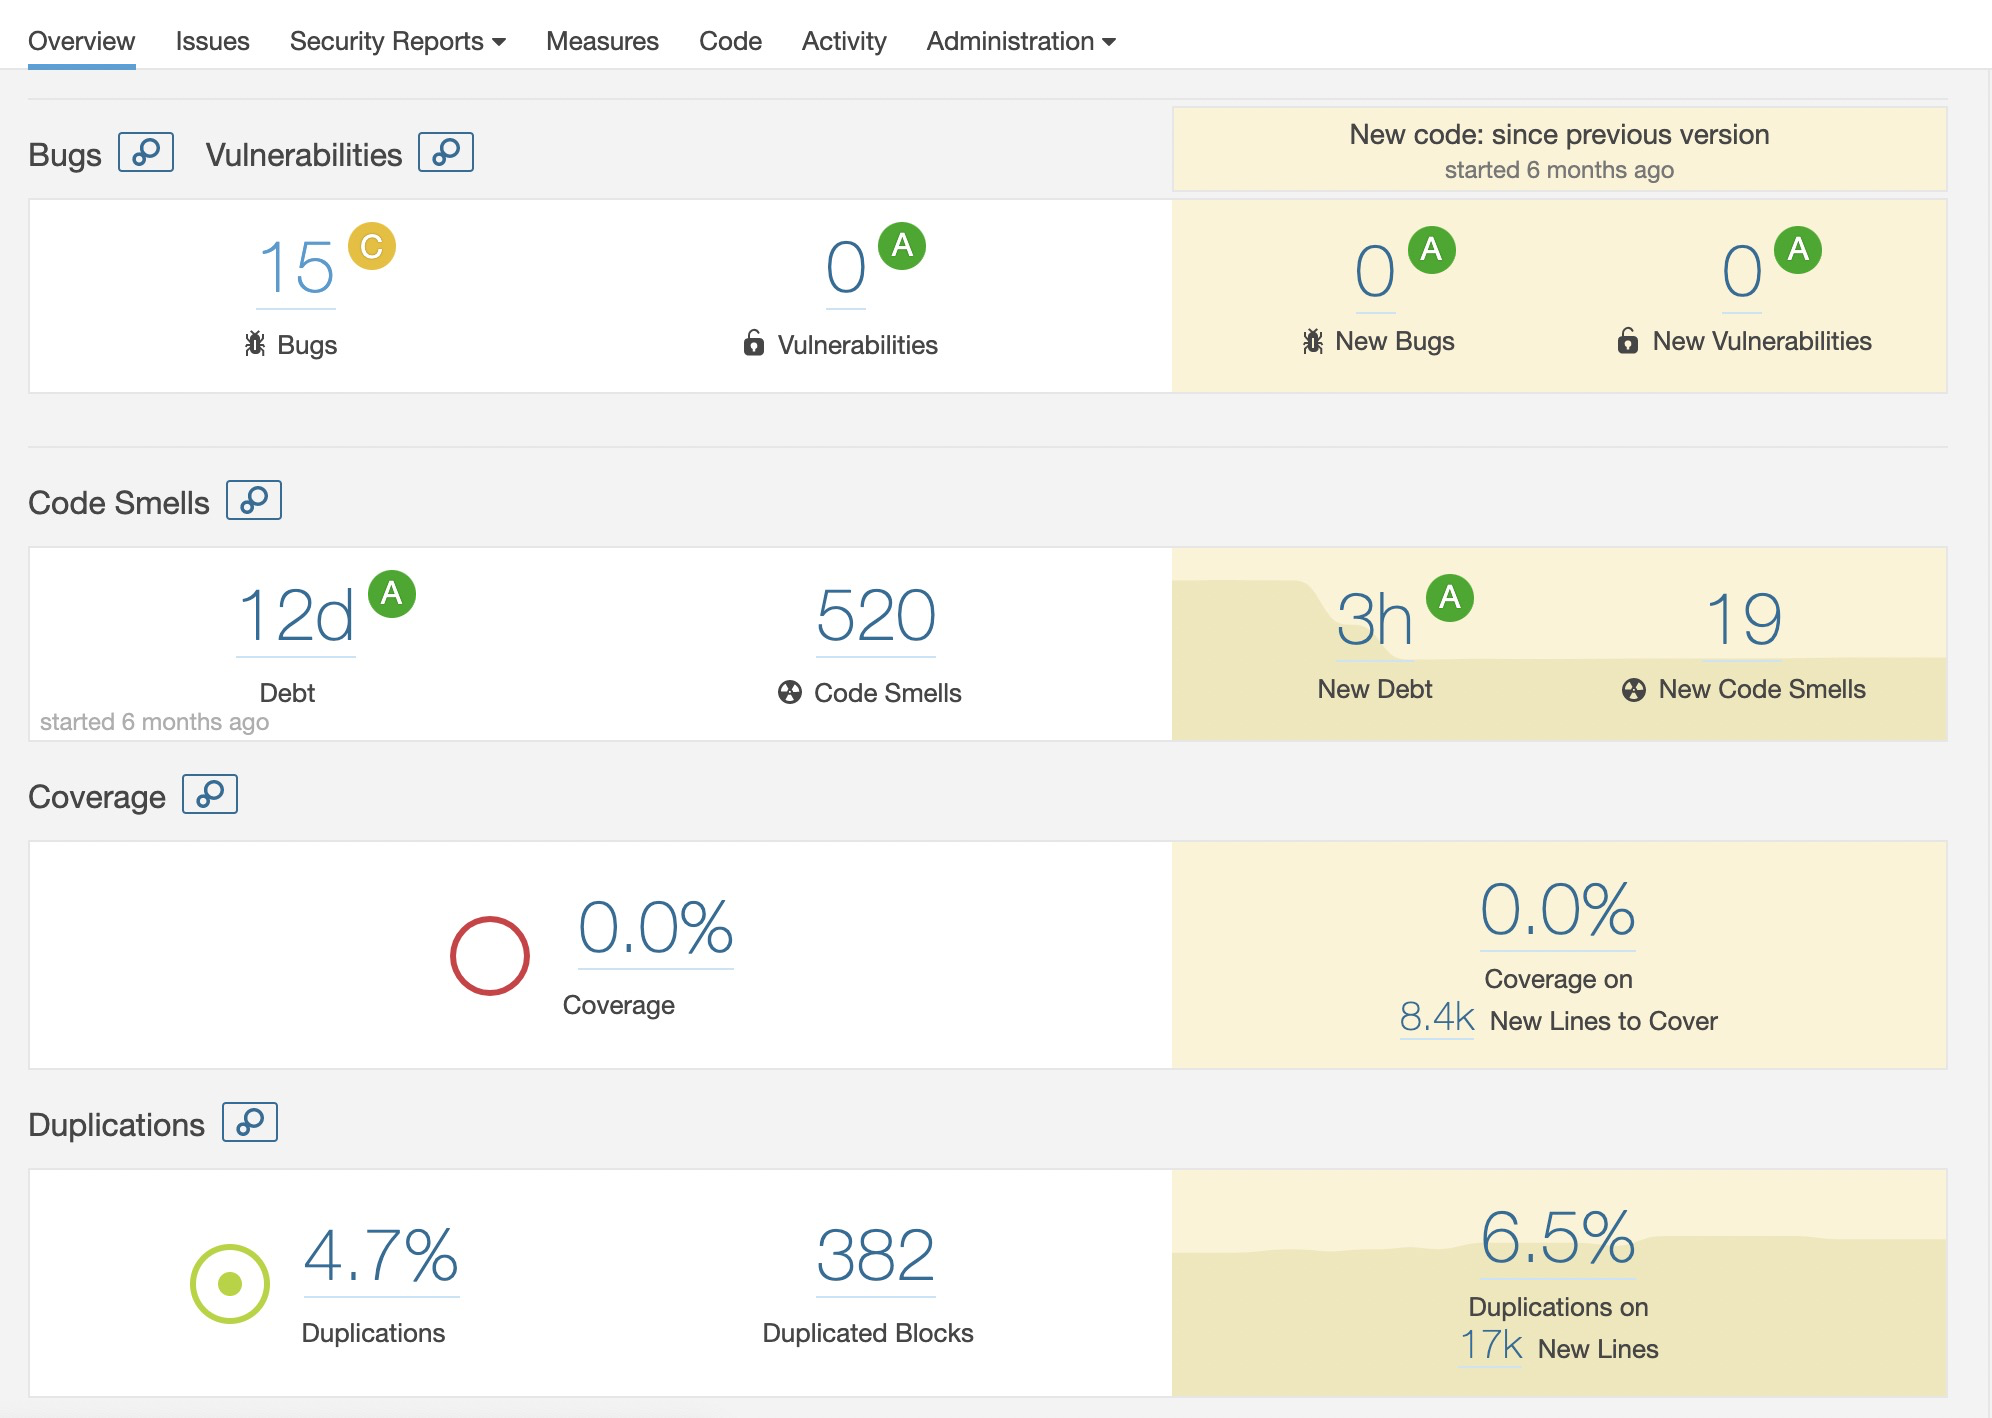Click the A rating badge beside Debt
Image resolution: width=1992 pixels, height=1418 pixels.
coord(392,594)
